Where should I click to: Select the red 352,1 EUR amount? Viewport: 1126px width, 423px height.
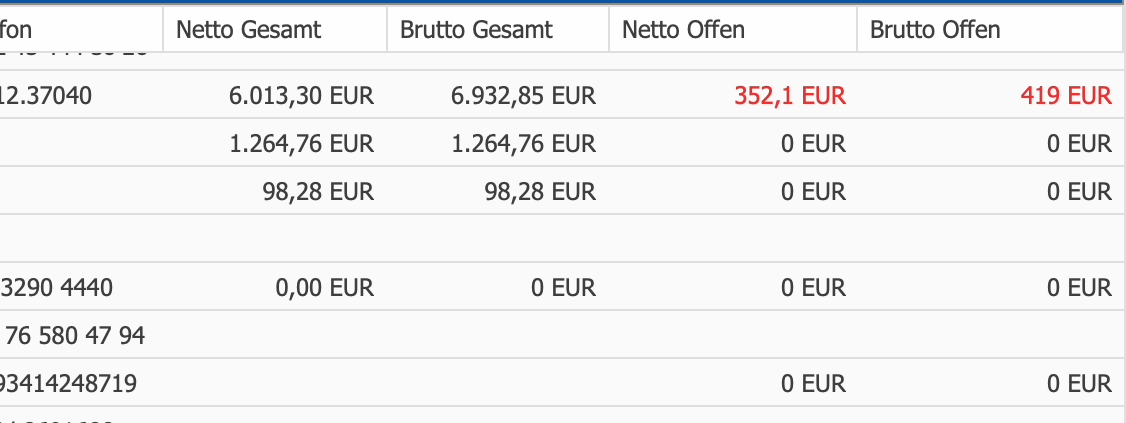pos(790,96)
